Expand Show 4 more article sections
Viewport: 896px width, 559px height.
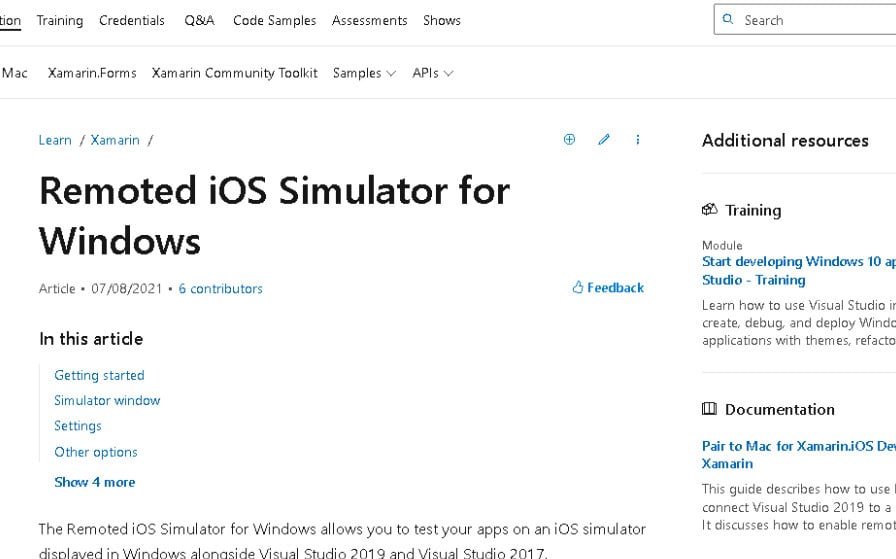95,482
